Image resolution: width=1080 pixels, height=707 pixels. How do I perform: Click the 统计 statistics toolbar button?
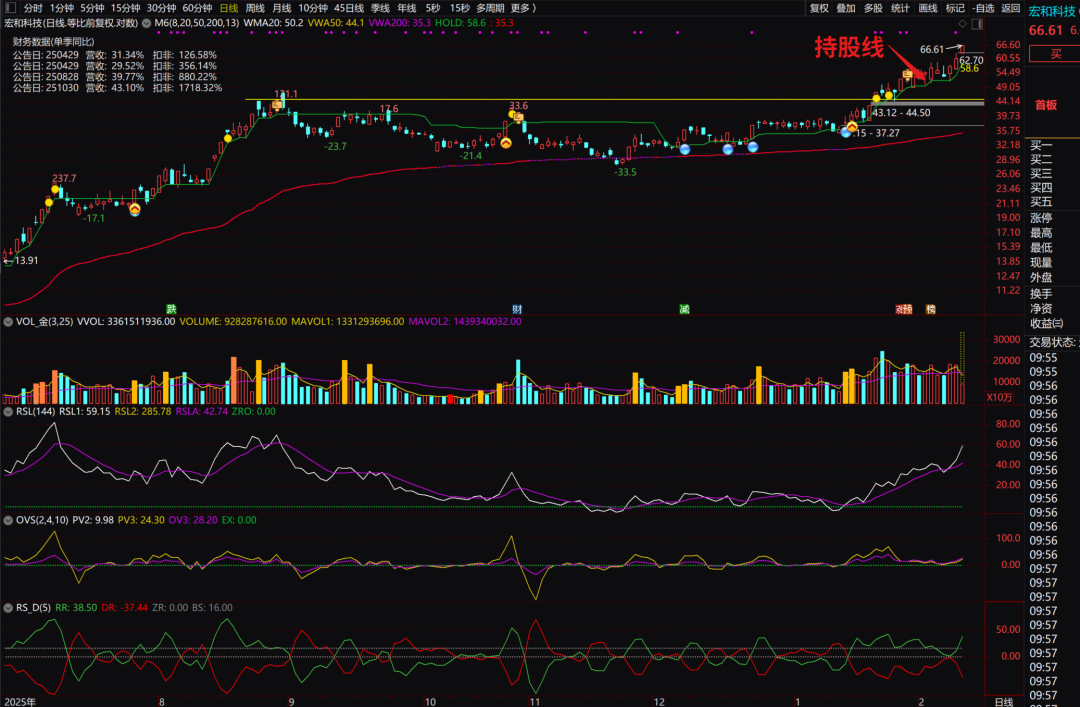(x=900, y=8)
